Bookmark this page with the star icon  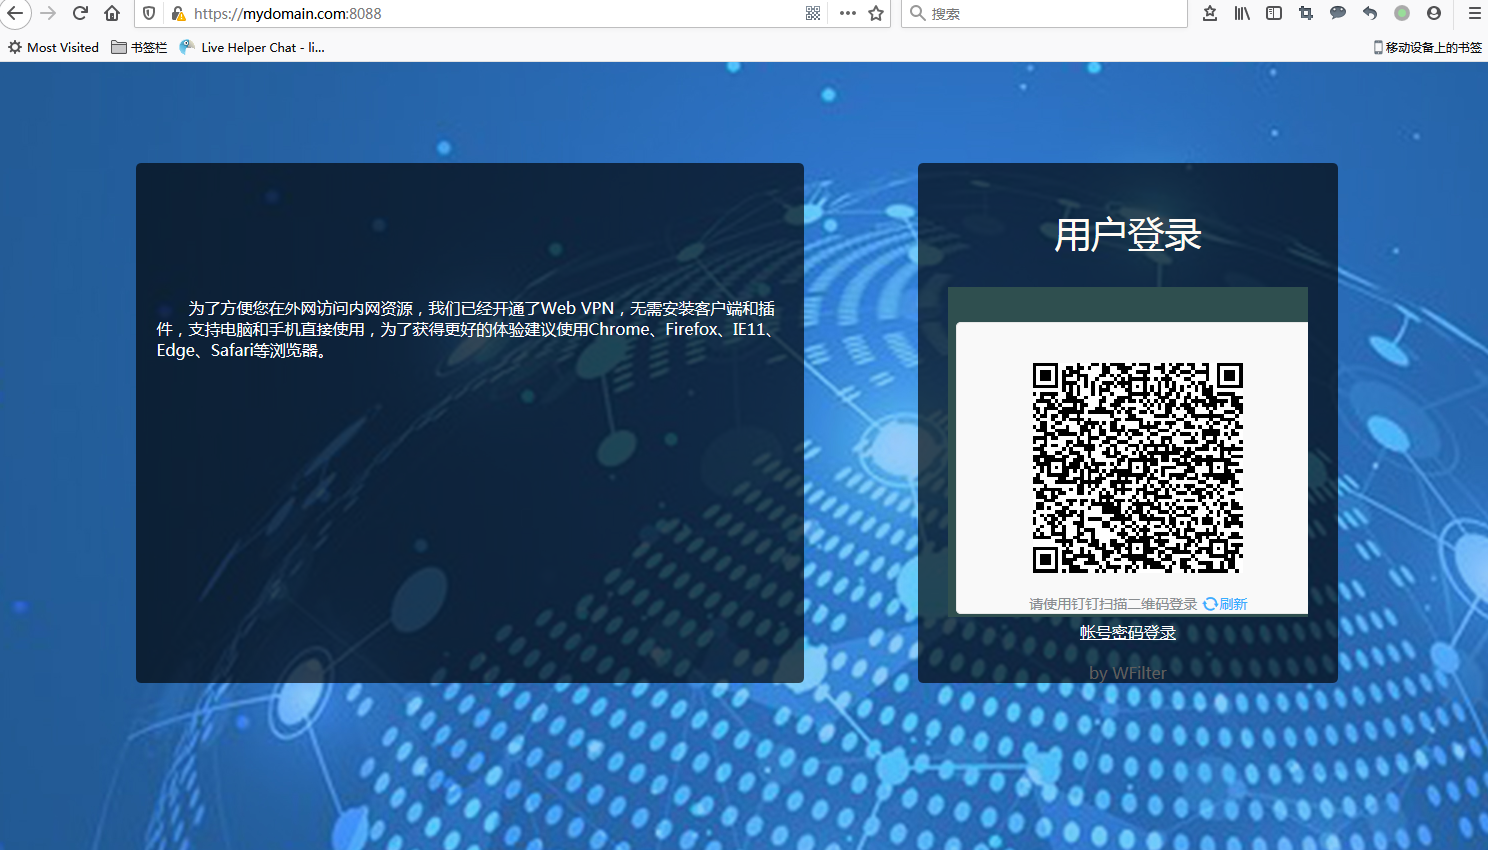pyautogui.click(x=876, y=13)
